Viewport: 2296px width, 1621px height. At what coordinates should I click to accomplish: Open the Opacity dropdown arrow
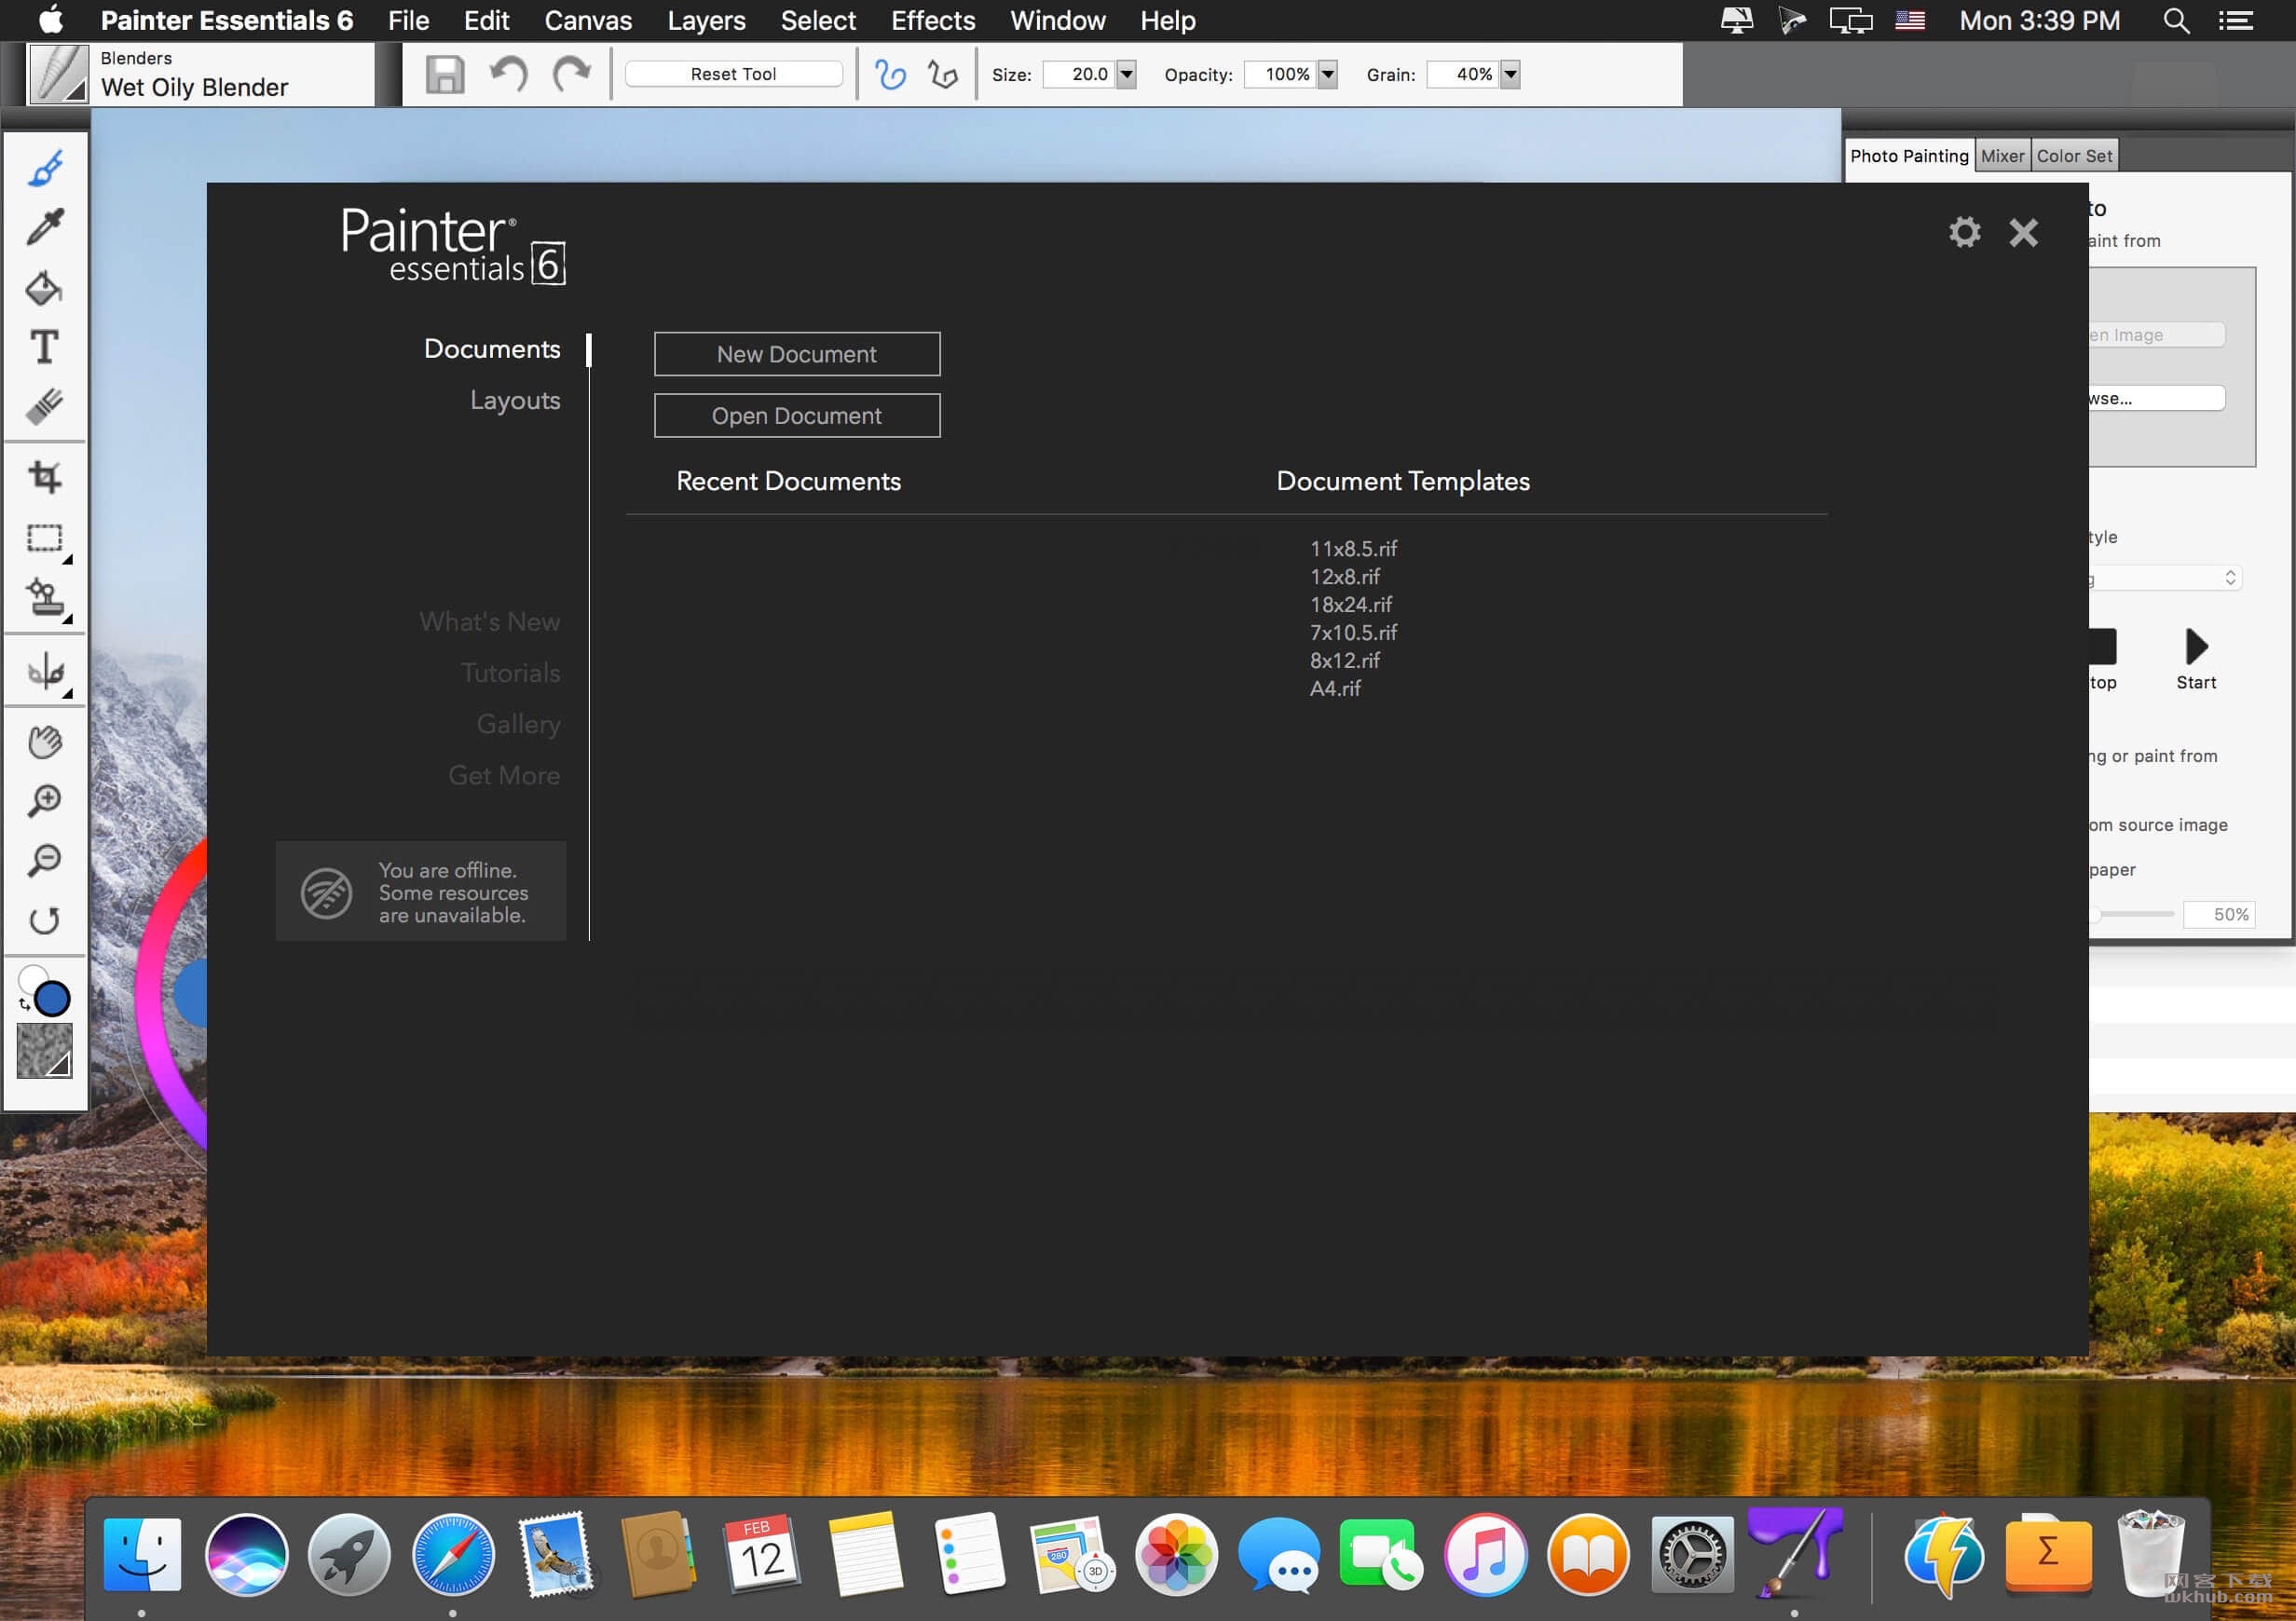pos(1328,74)
